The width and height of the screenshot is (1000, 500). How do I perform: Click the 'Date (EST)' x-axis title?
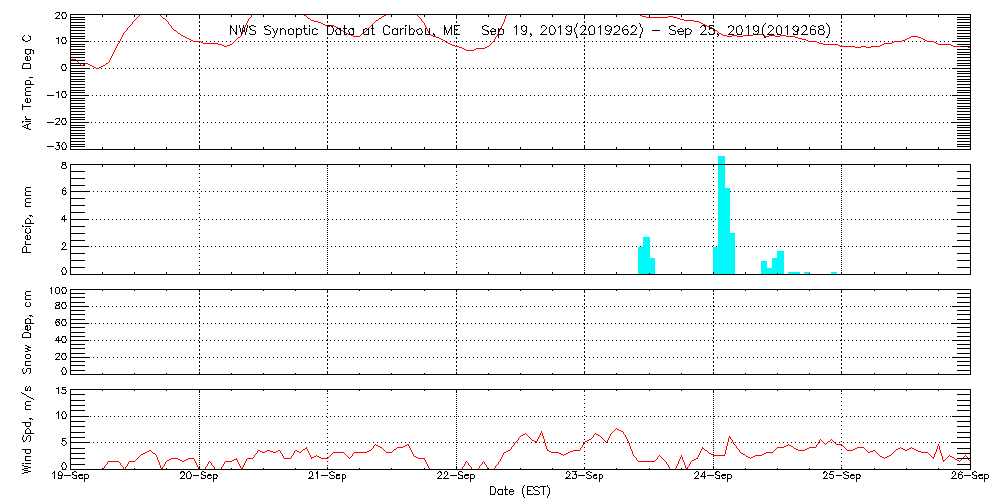tap(520, 490)
